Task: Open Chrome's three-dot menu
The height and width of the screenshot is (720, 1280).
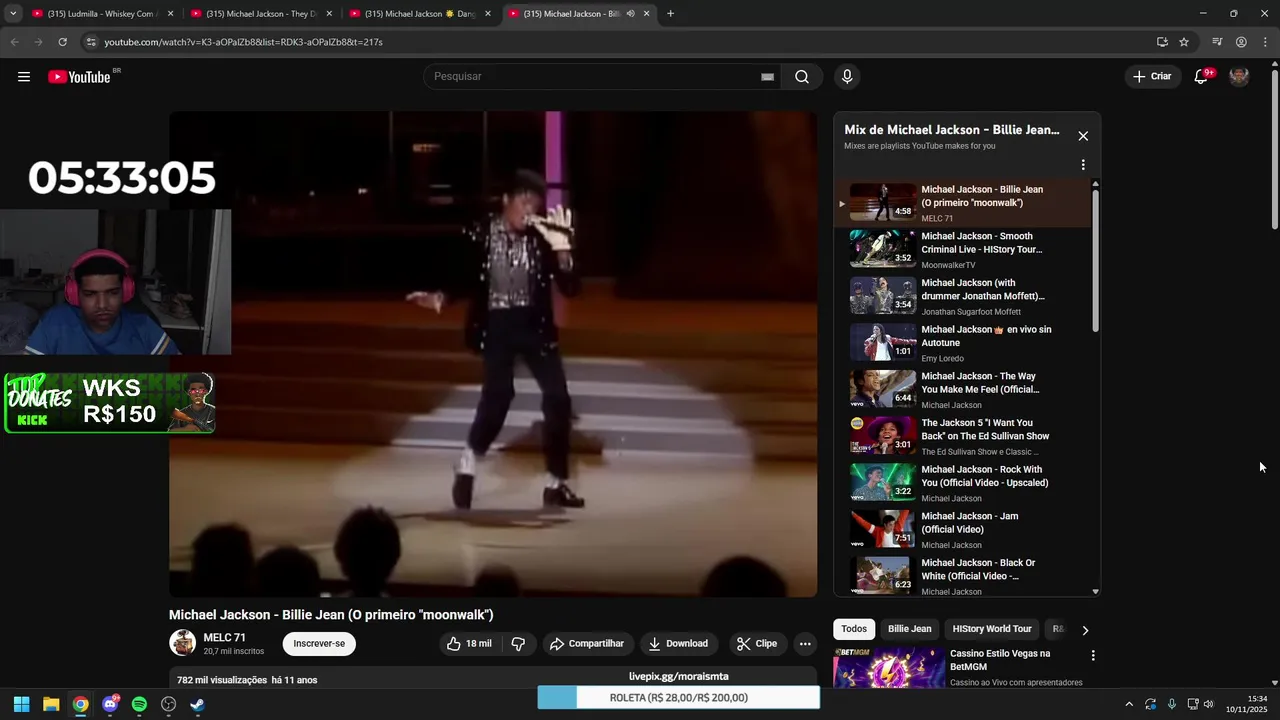Action: (1265, 42)
